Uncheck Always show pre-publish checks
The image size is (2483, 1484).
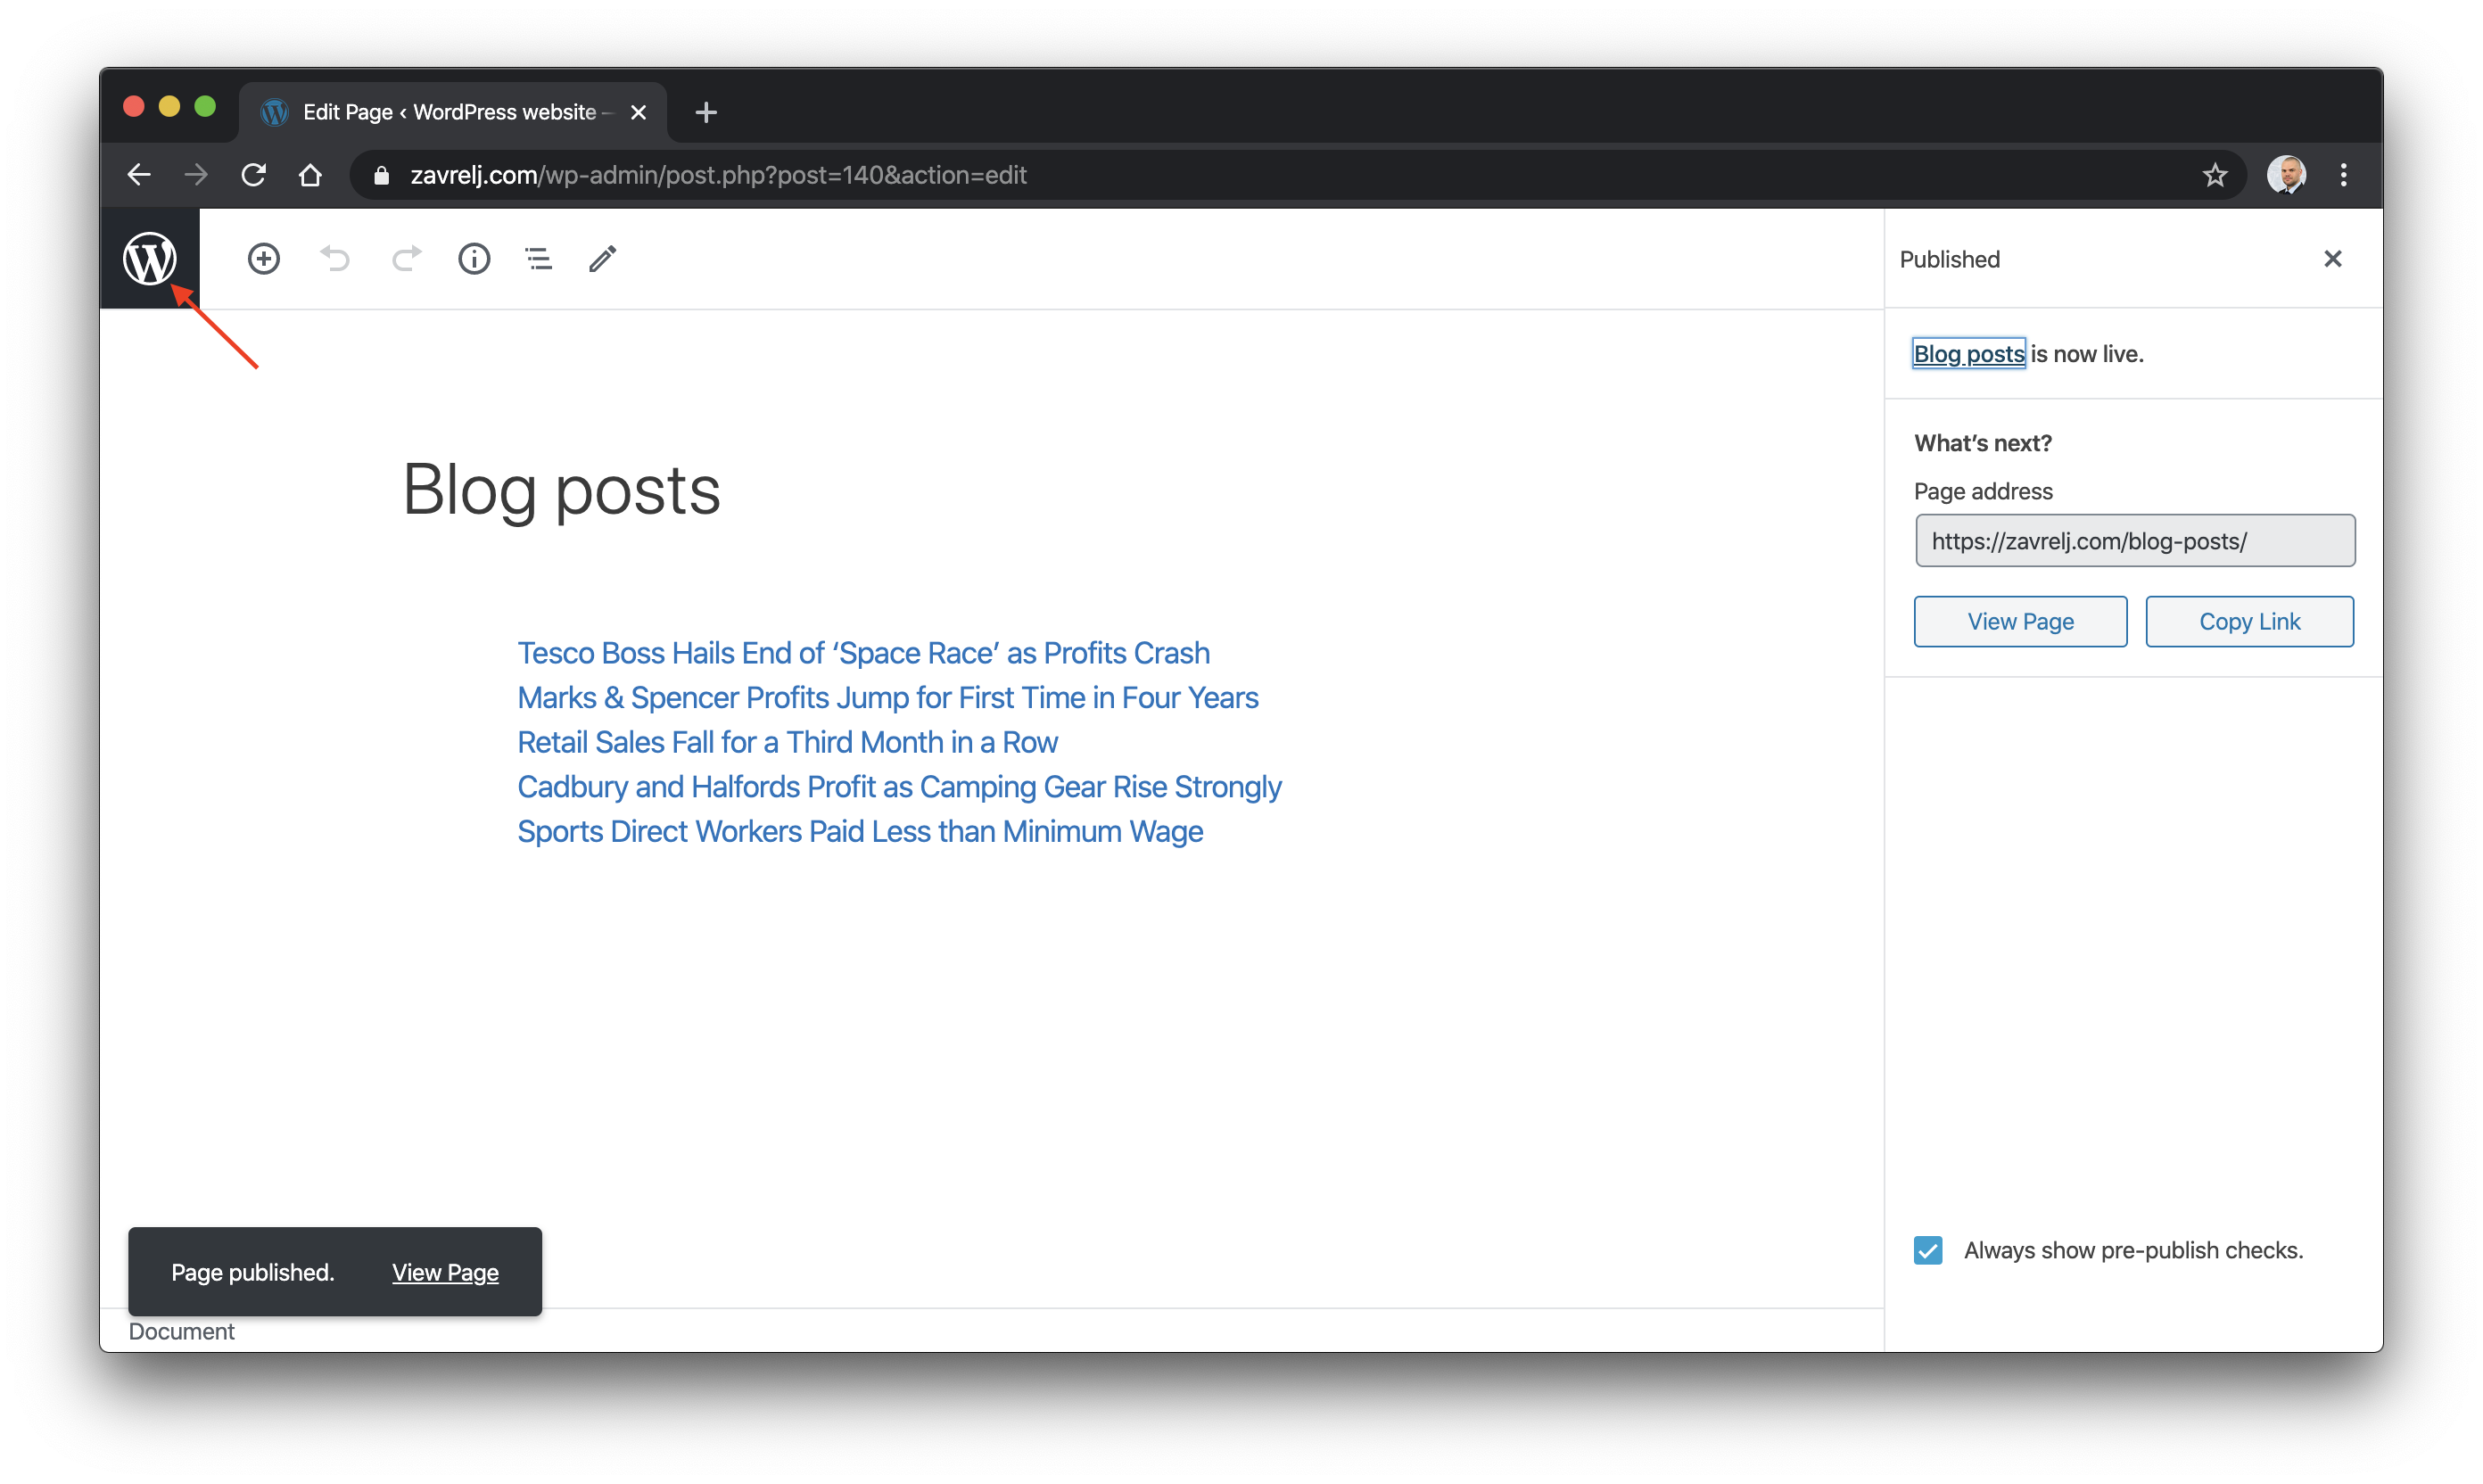(1928, 1250)
